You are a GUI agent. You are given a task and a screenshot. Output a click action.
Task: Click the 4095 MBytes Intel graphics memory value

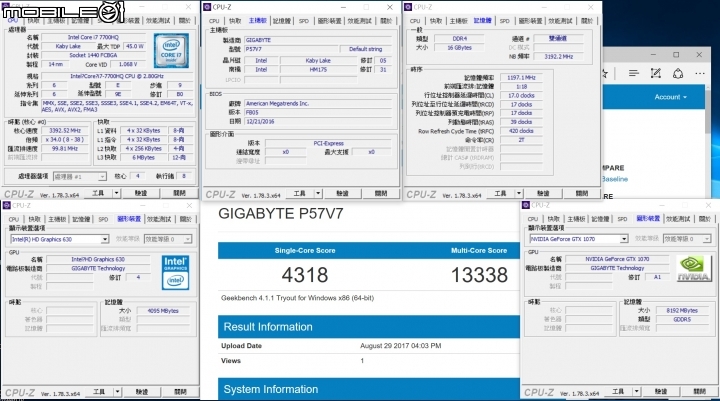pyautogui.click(x=163, y=311)
